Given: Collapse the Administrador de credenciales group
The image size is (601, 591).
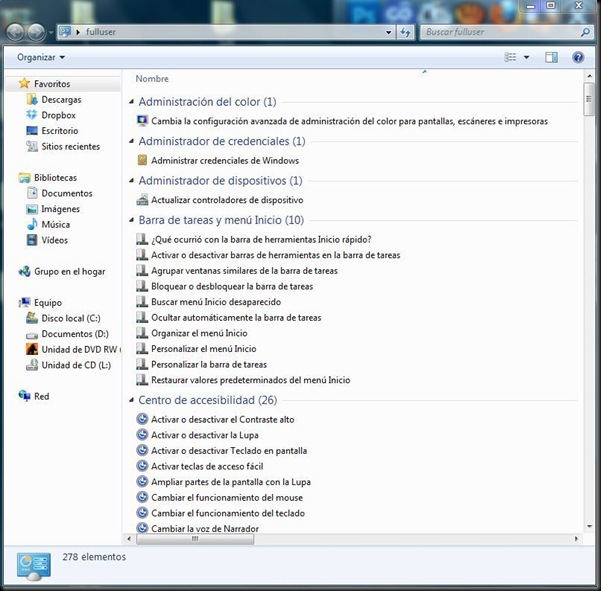Looking at the screenshot, I should pos(131,141).
